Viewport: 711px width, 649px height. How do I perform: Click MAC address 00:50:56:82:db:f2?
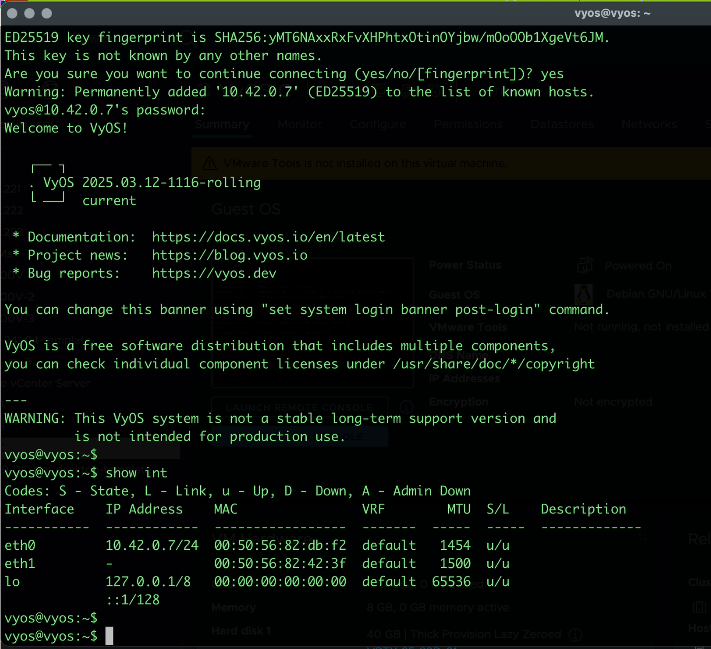click(x=280, y=546)
